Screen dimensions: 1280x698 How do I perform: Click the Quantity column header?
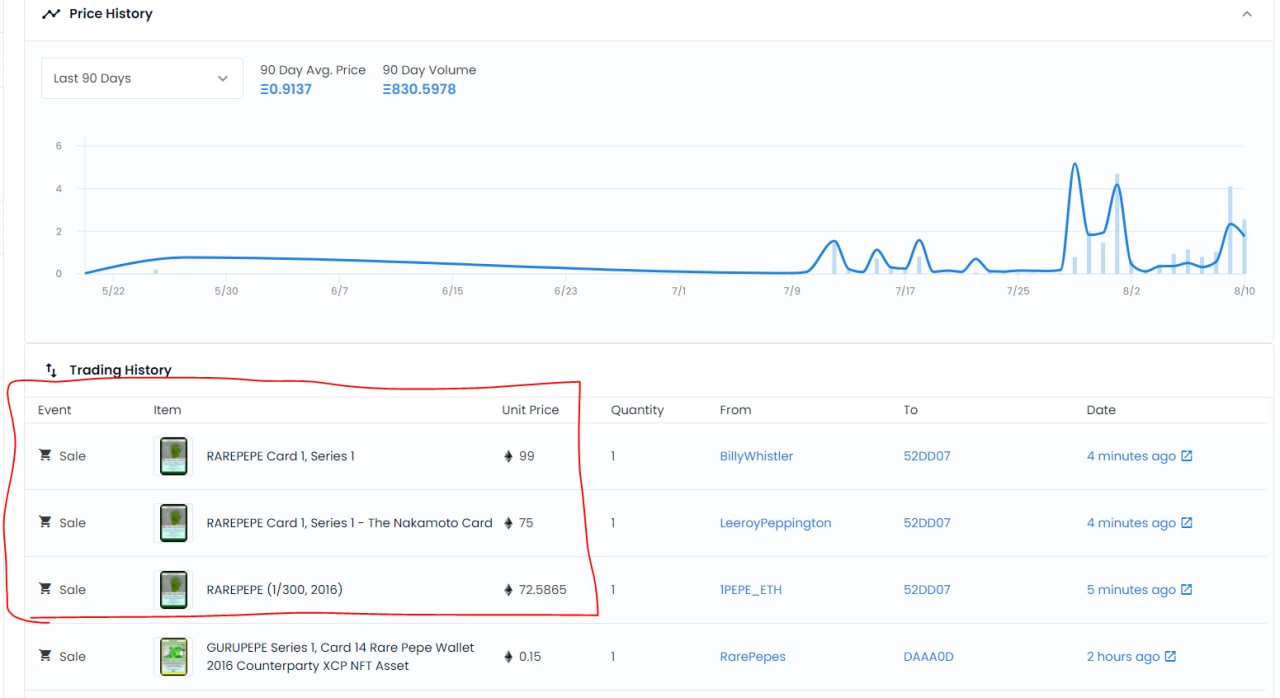(x=637, y=410)
